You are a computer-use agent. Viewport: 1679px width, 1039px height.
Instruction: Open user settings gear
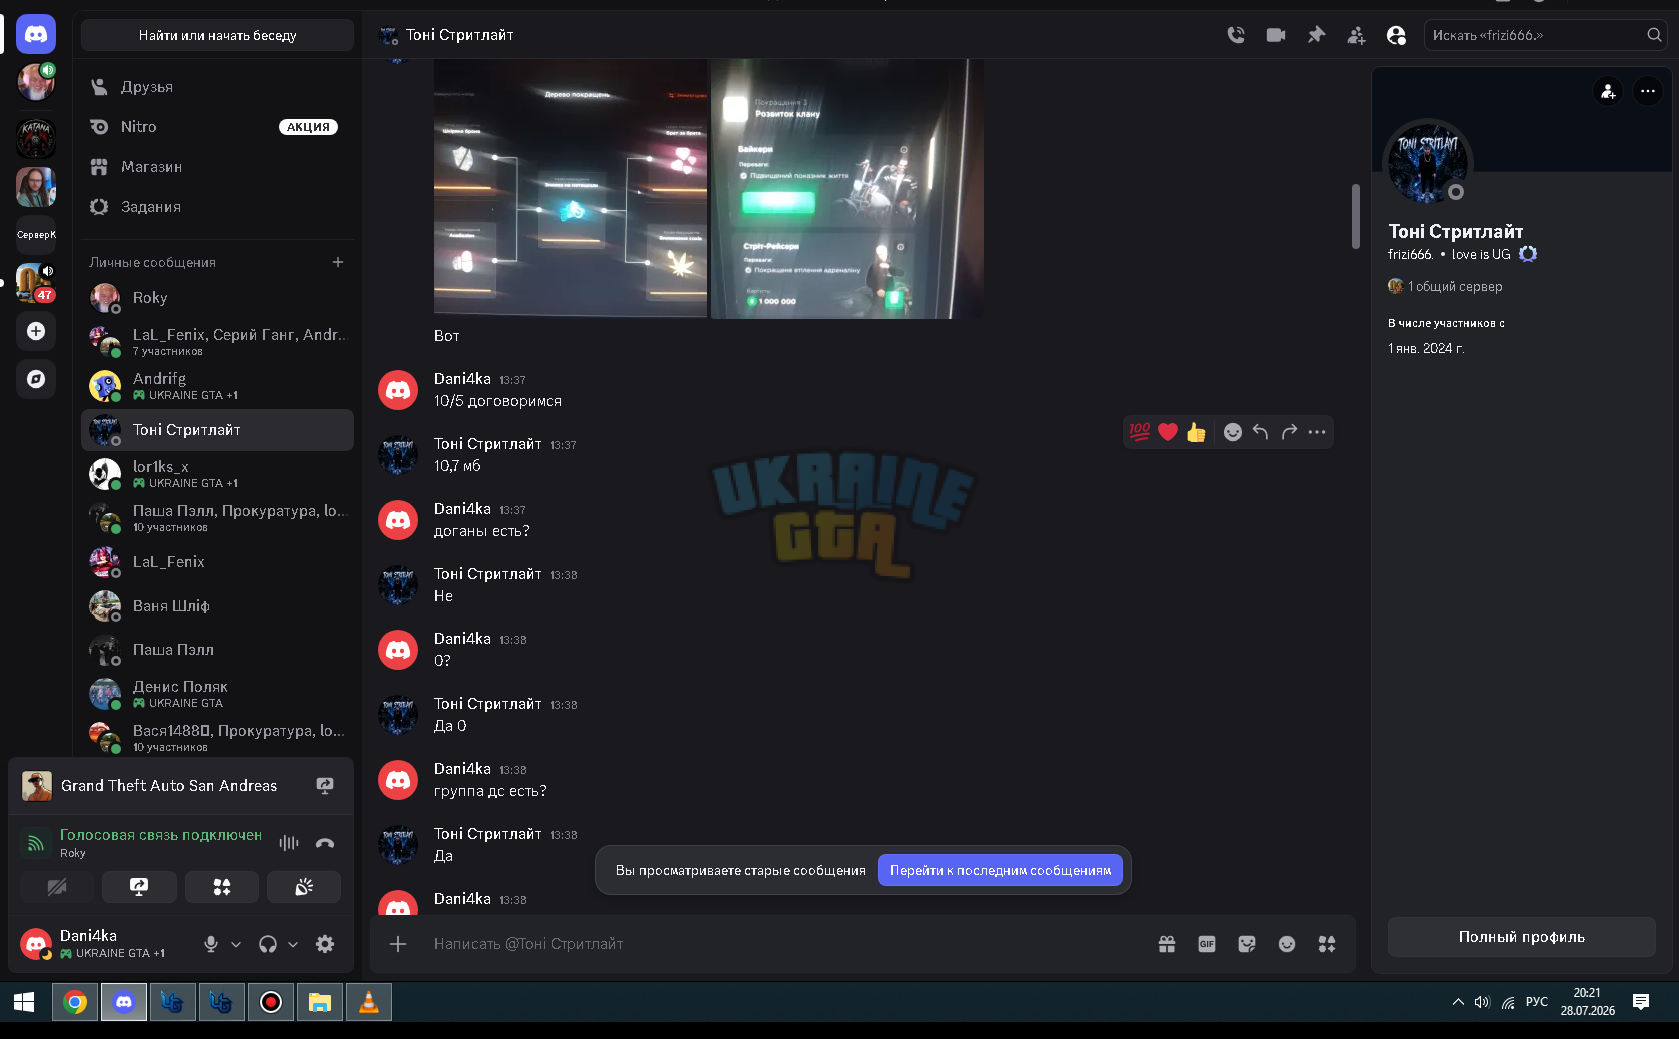[325, 944]
